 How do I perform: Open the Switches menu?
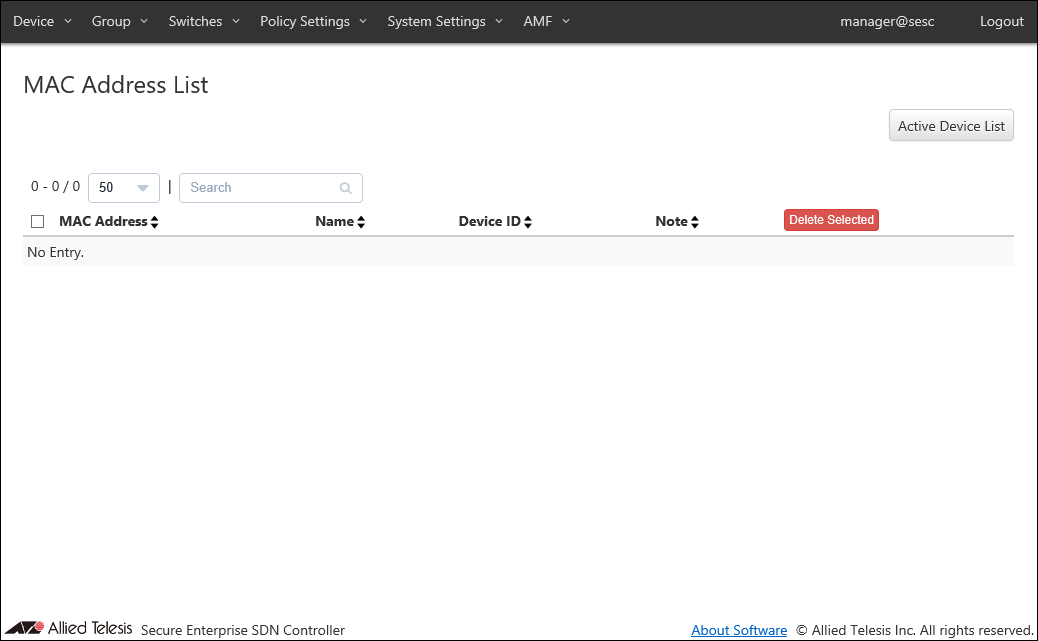tap(204, 21)
